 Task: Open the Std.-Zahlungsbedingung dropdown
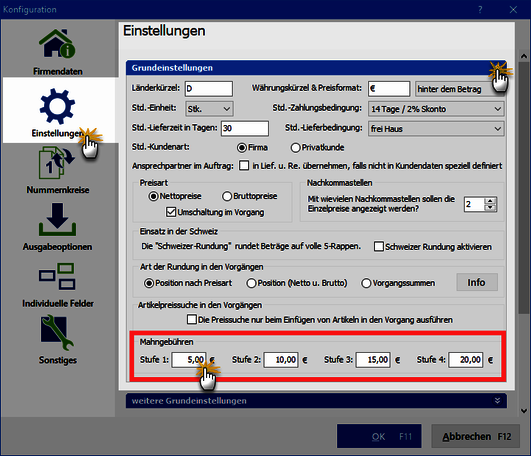pyautogui.click(x=436, y=109)
